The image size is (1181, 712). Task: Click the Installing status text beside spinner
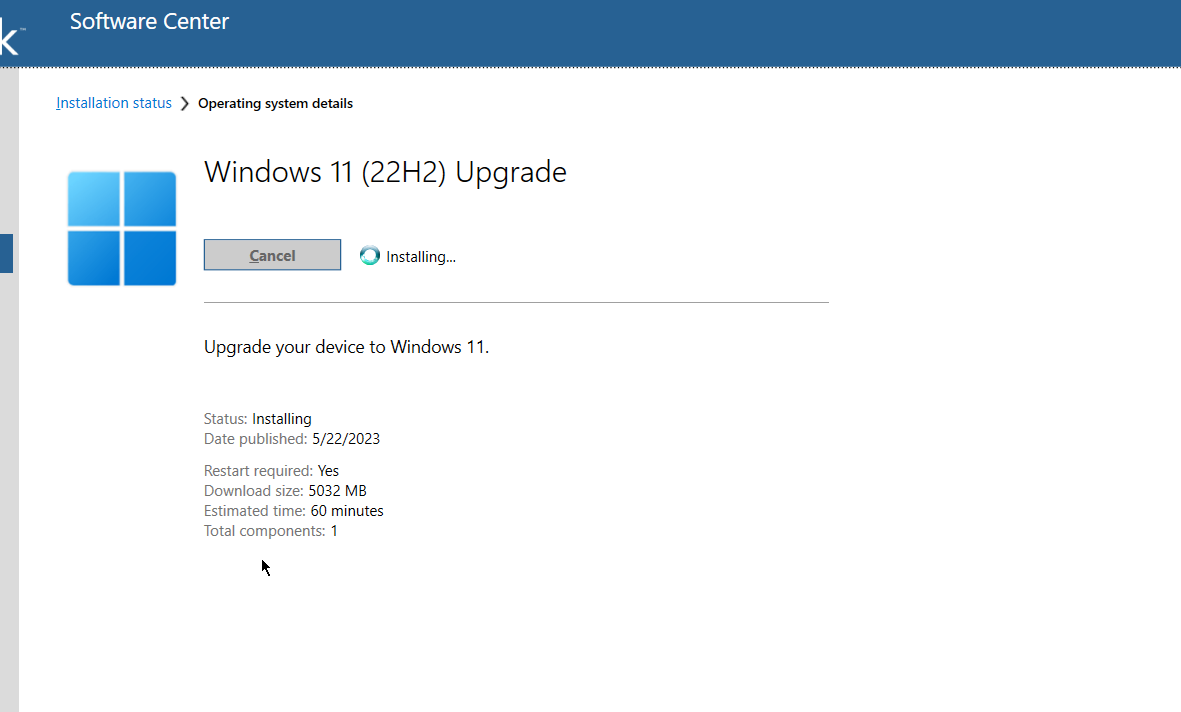pos(423,256)
